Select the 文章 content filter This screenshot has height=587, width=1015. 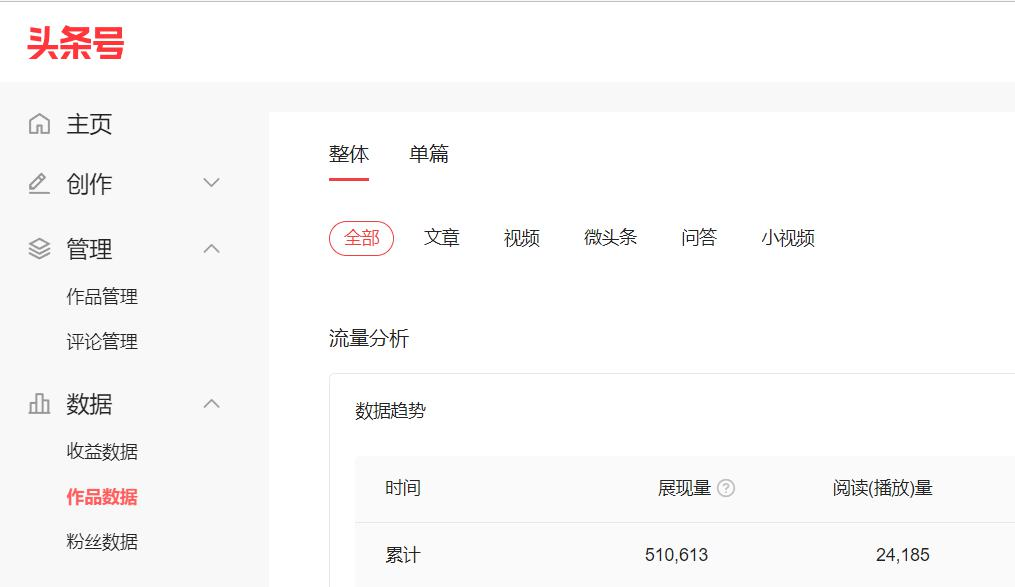443,238
